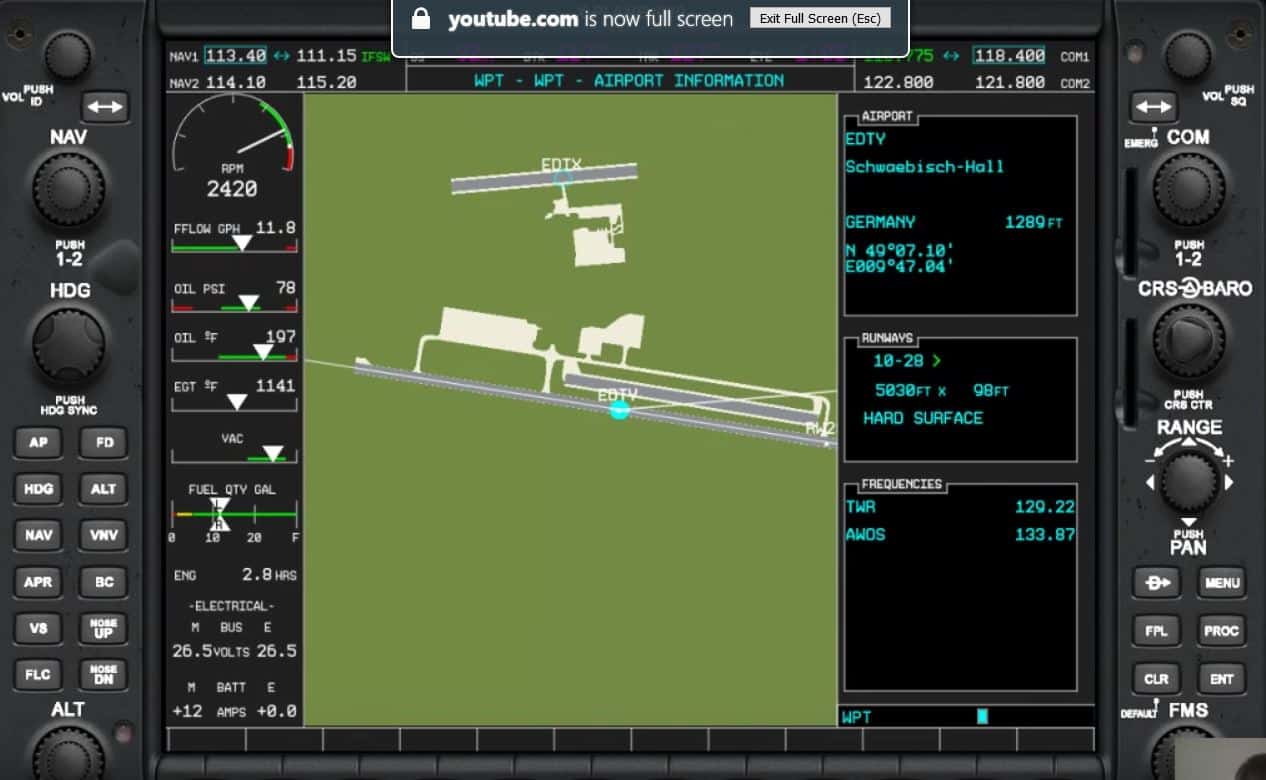The image size is (1266, 780).
Task: Increase map range with plus arrow
Action: (x=1229, y=460)
